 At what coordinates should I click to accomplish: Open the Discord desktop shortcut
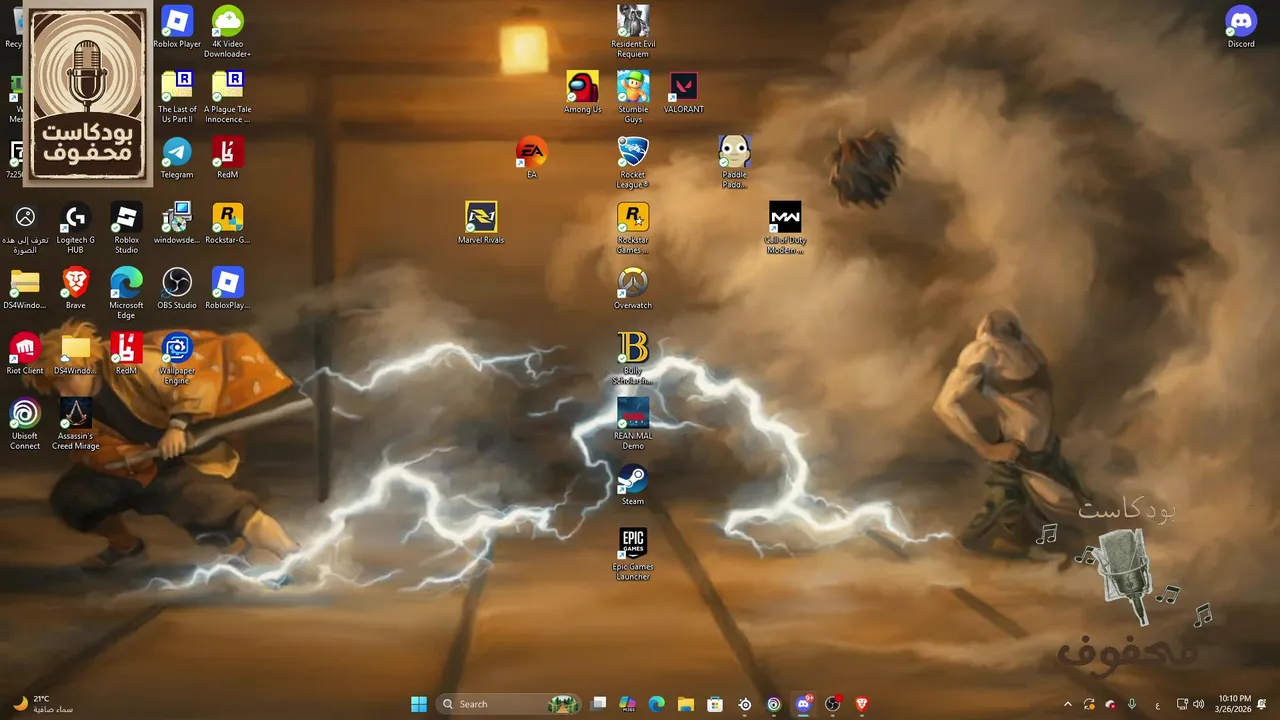(x=1241, y=27)
